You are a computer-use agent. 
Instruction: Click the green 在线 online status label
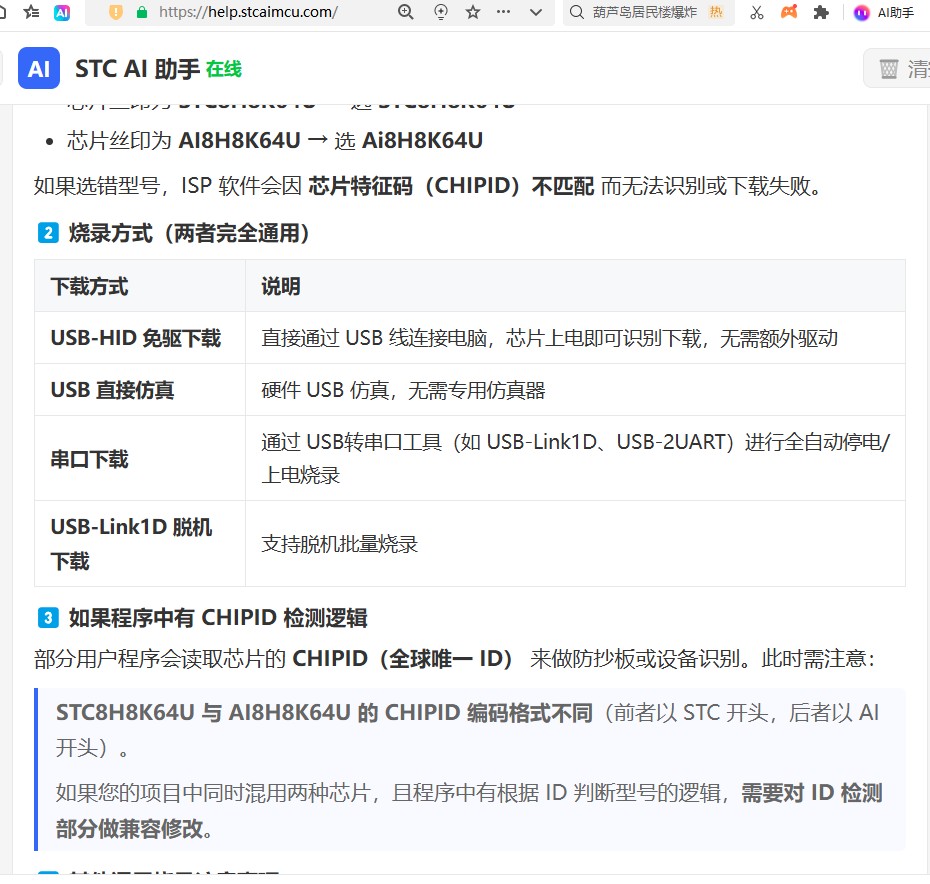pos(224,69)
